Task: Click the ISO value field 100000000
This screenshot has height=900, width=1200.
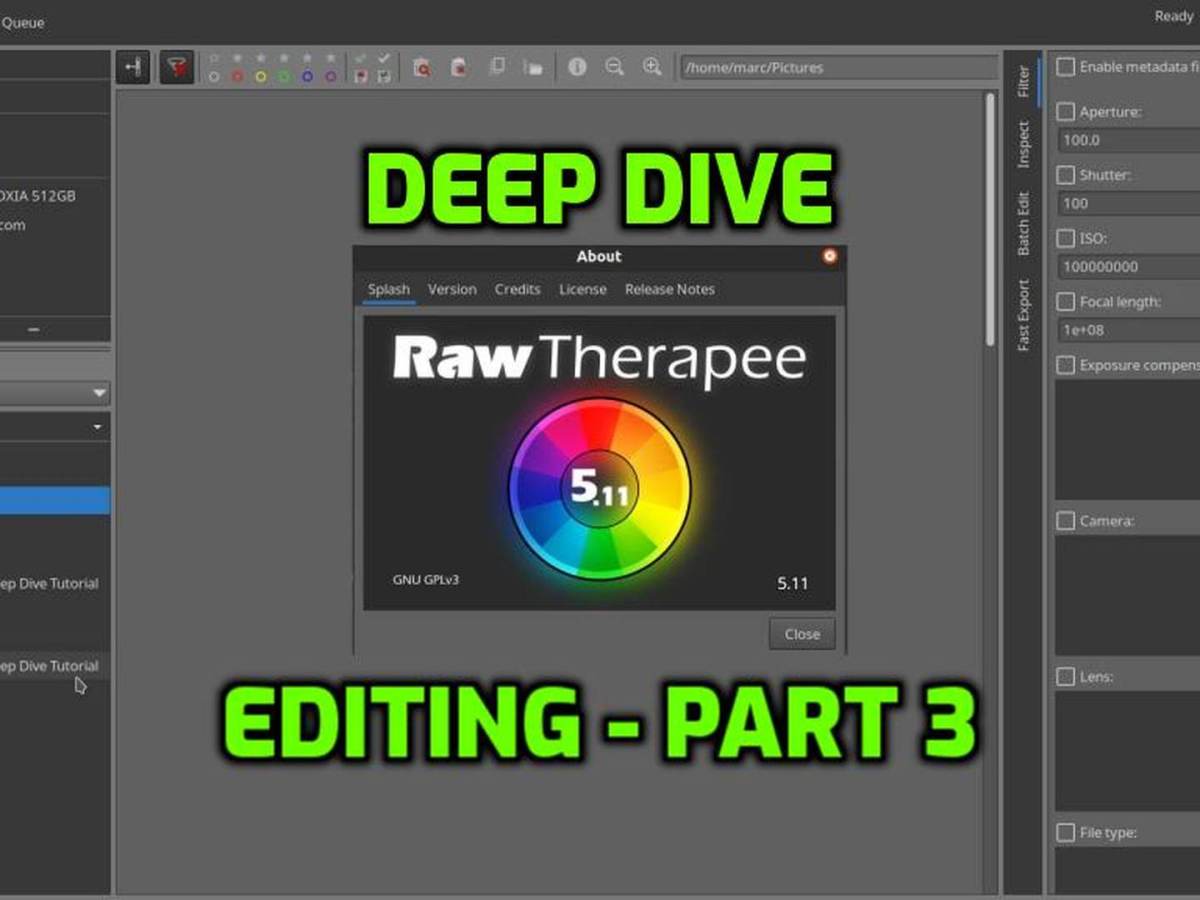Action: click(x=1128, y=267)
